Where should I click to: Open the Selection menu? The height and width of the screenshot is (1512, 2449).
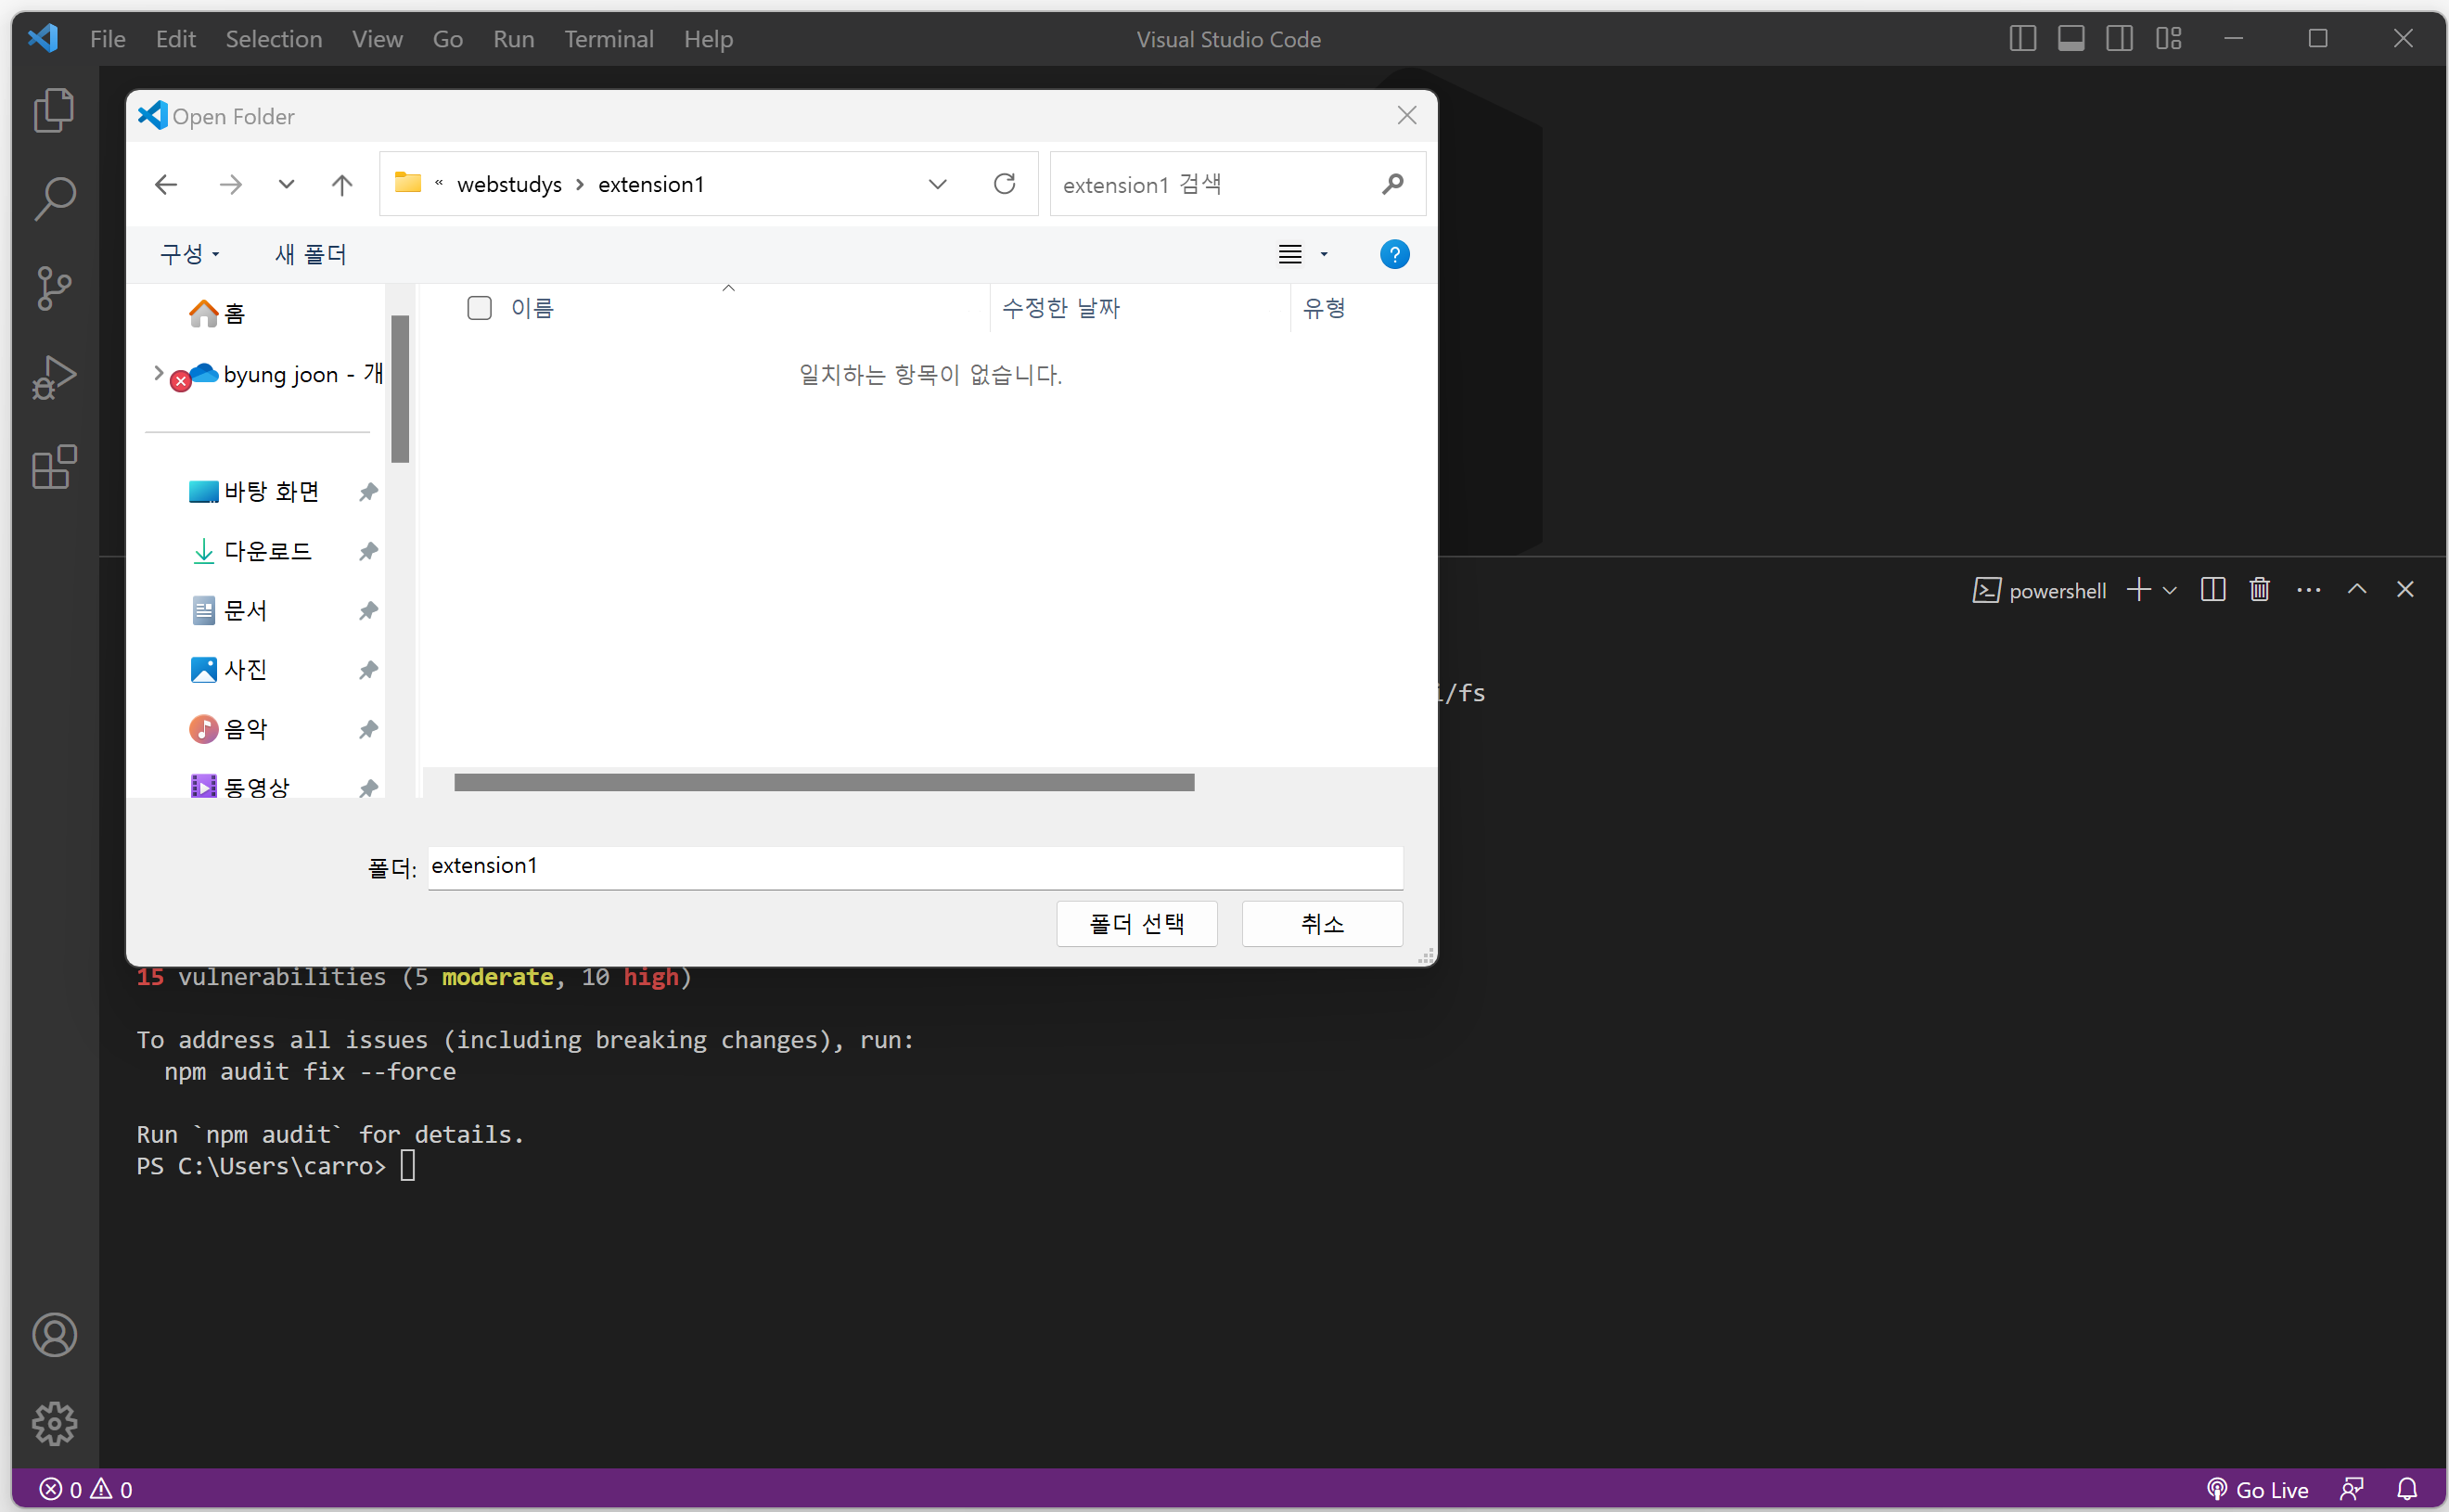click(x=273, y=39)
